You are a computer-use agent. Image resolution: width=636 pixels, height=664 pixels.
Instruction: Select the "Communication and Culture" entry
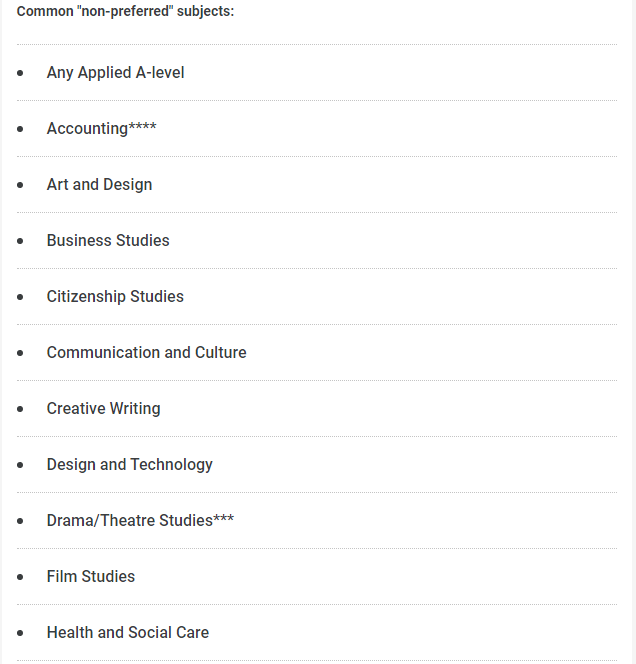tap(146, 353)
